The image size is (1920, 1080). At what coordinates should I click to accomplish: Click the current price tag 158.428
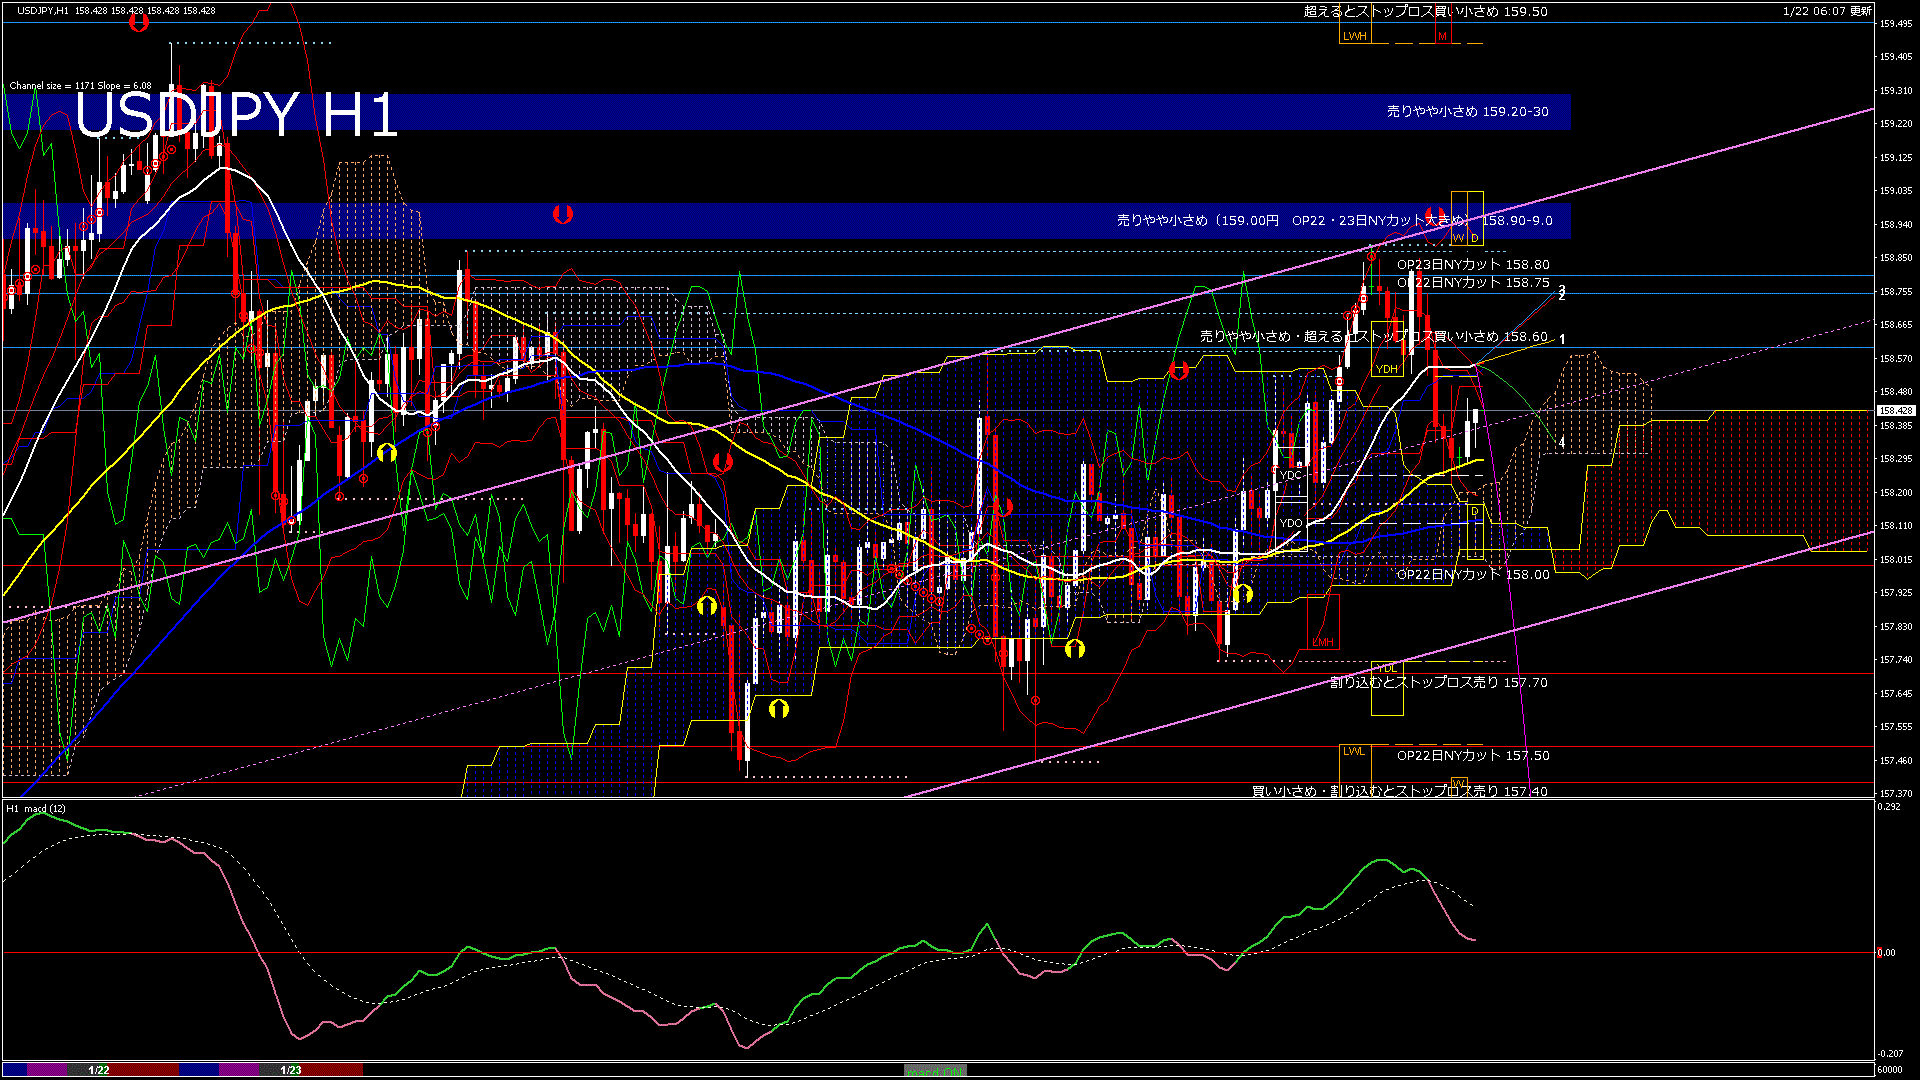[x=1895, y=411]
